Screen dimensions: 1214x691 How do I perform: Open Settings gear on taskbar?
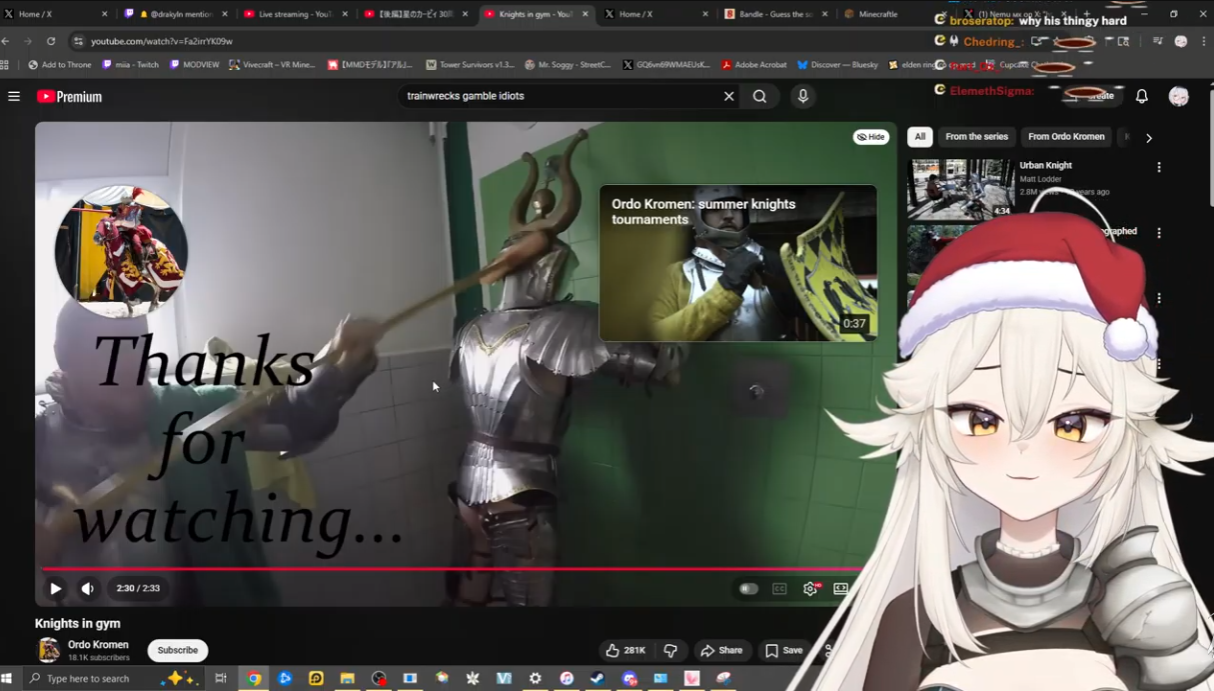click(535, 678)
